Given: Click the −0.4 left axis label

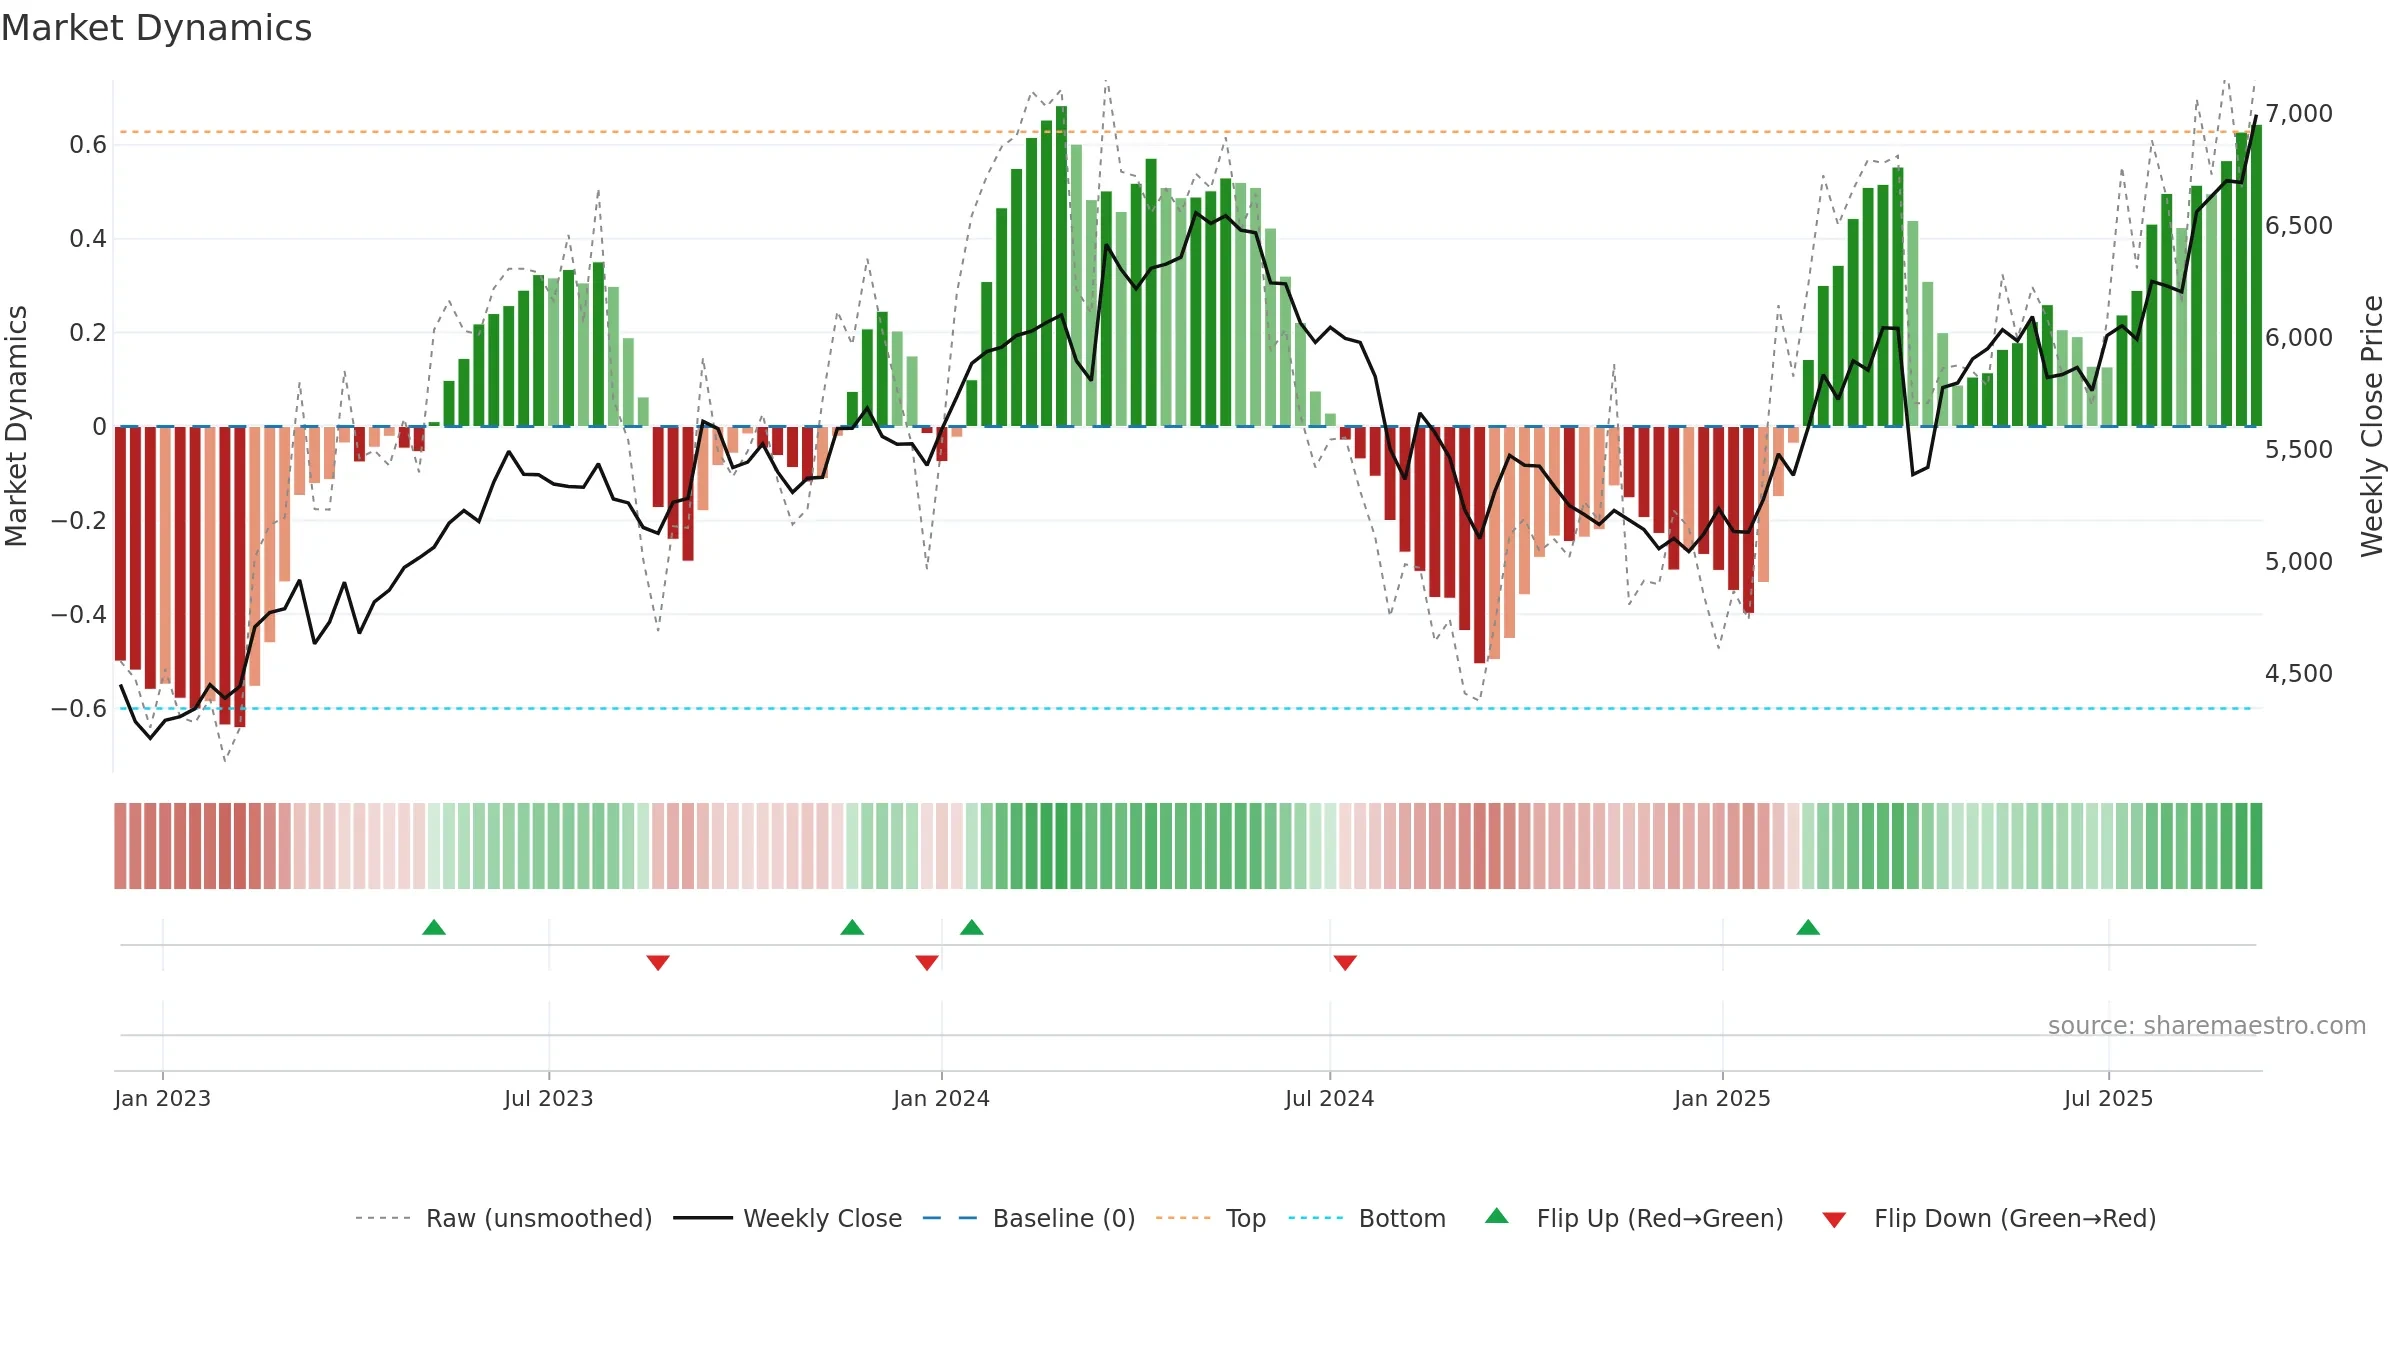Looking at the screenshot, I should tap(79, 615).
